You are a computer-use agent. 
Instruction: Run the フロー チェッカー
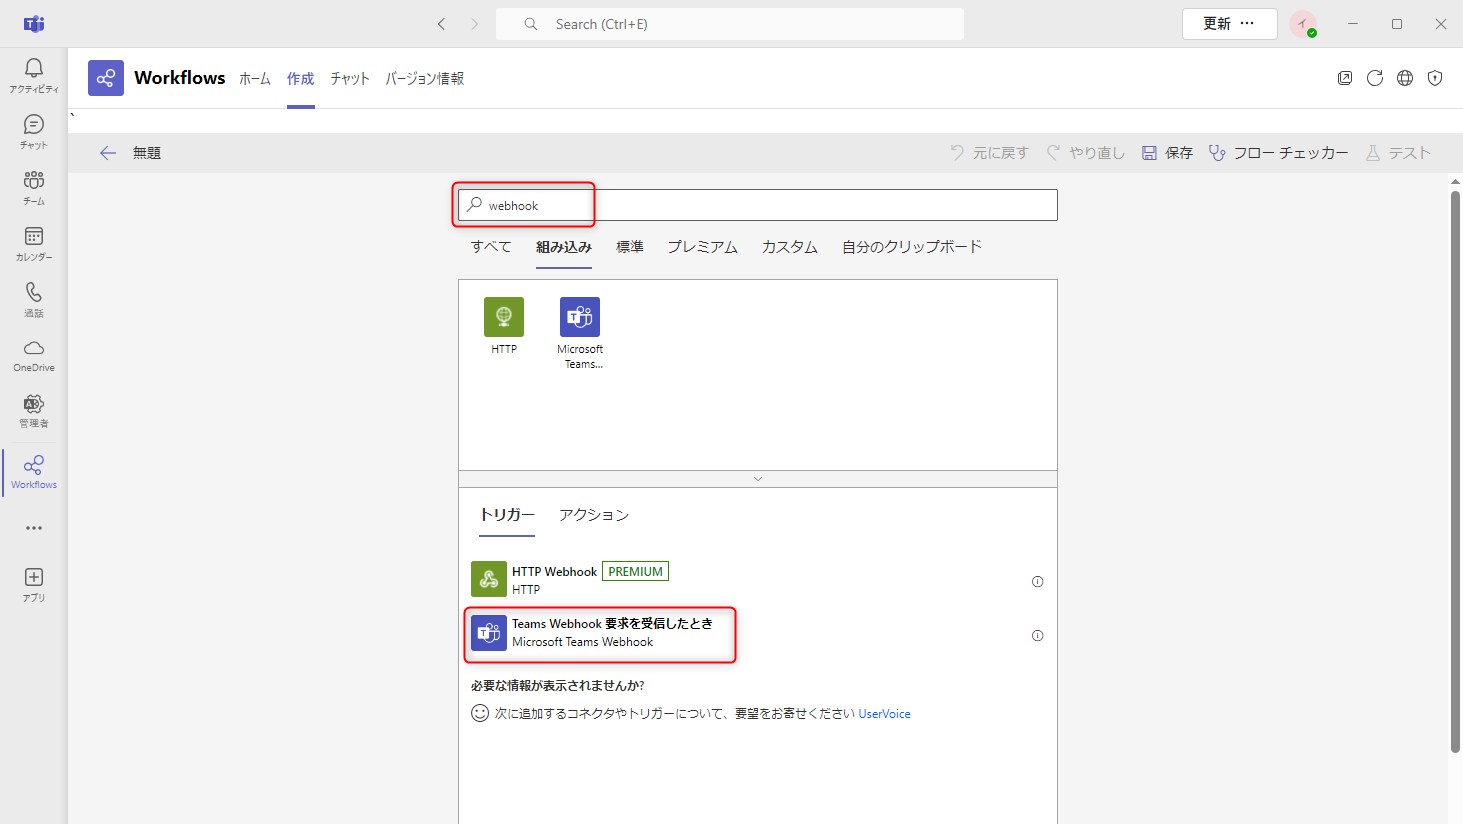pos(1278,153)
